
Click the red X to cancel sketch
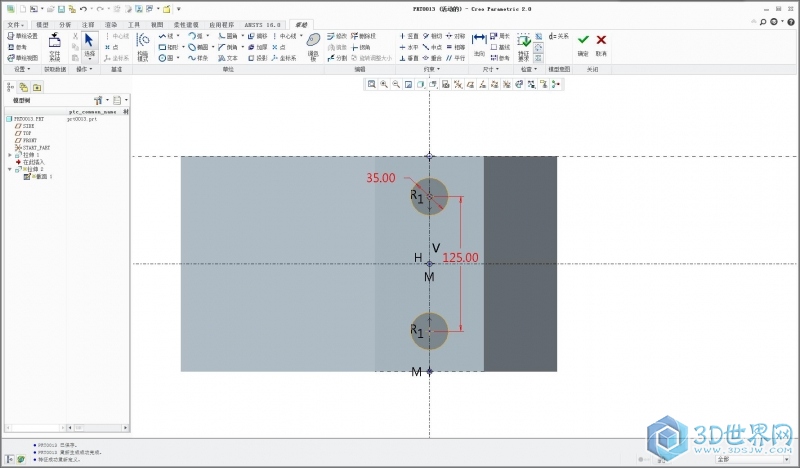point(601,40)
